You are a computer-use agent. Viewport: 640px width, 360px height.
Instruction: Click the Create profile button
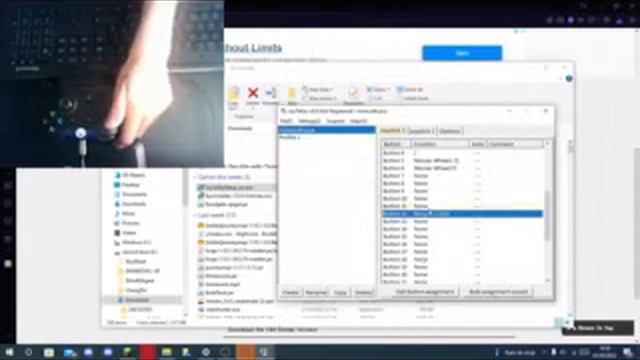[290, 292]
